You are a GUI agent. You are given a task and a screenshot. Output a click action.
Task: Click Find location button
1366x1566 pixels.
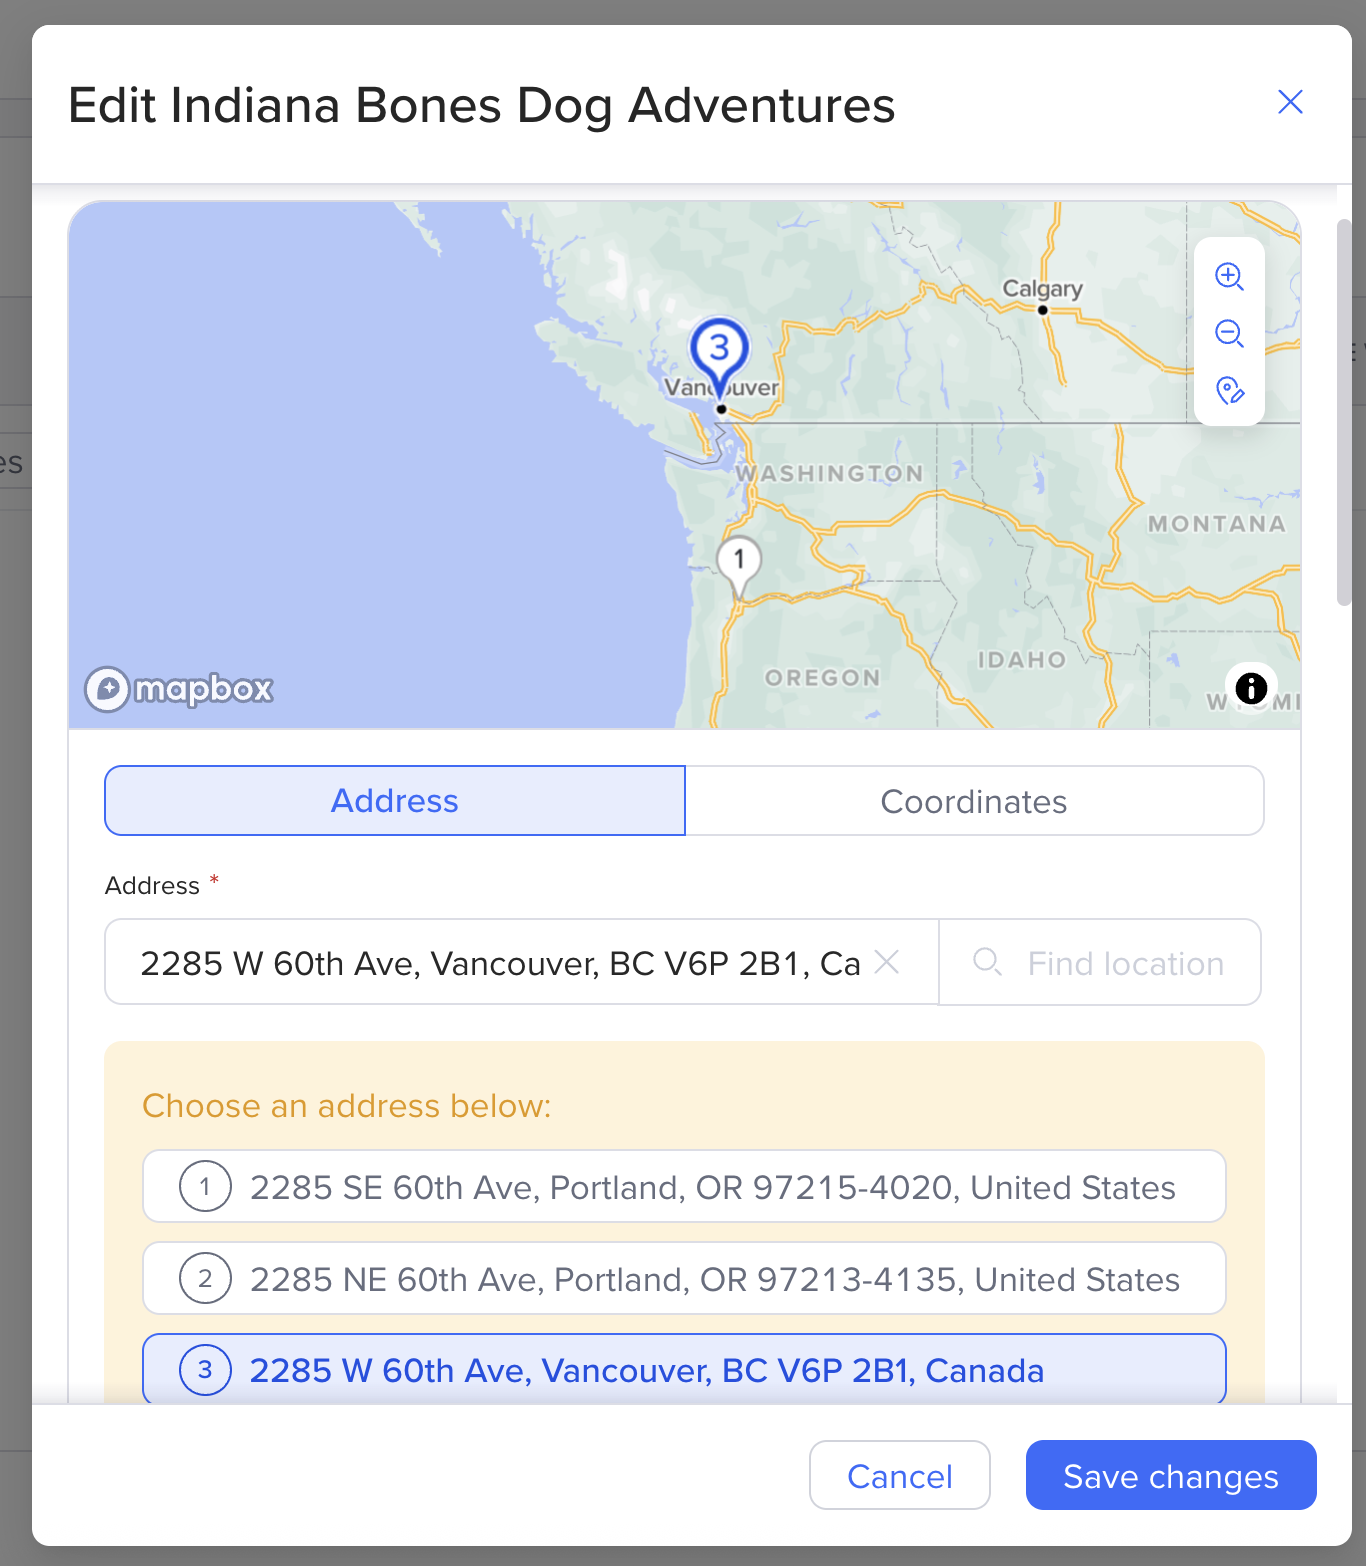point(1100,963)
